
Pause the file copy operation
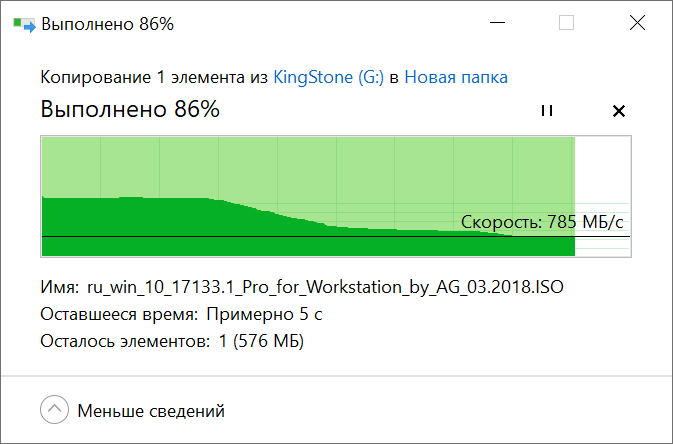point(546,111)
